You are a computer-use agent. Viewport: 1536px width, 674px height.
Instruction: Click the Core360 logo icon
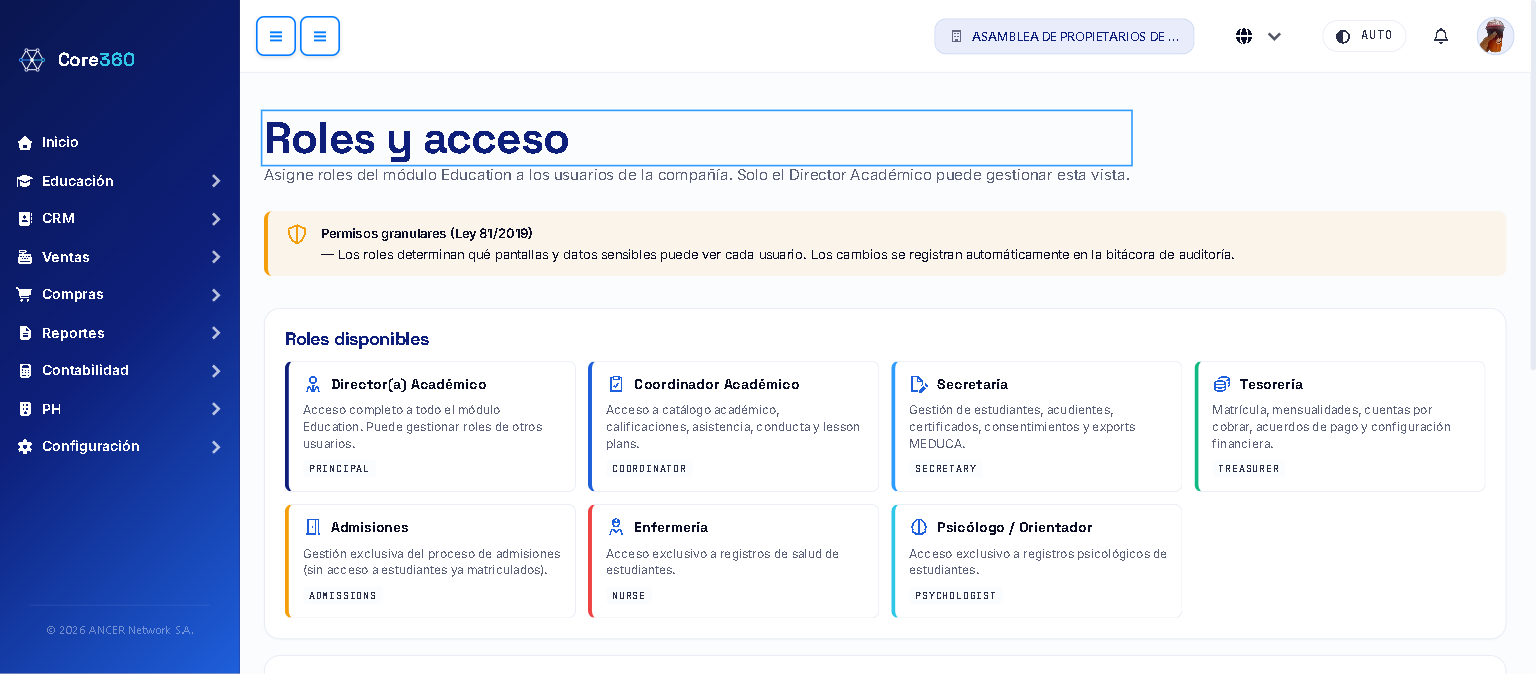click(x=32, y=60)
